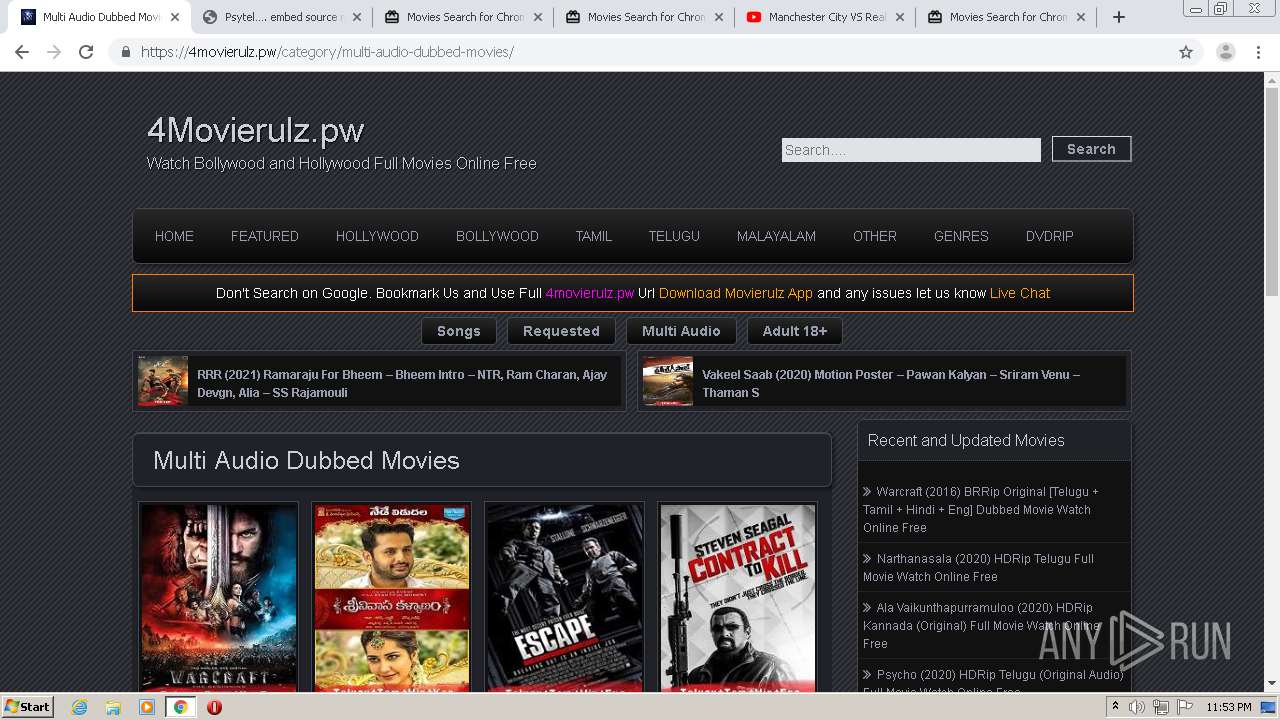Follow the Download Movierulz App link
Image resolution: width=1280 pixels, height=720 pixels.
point(735,293)
